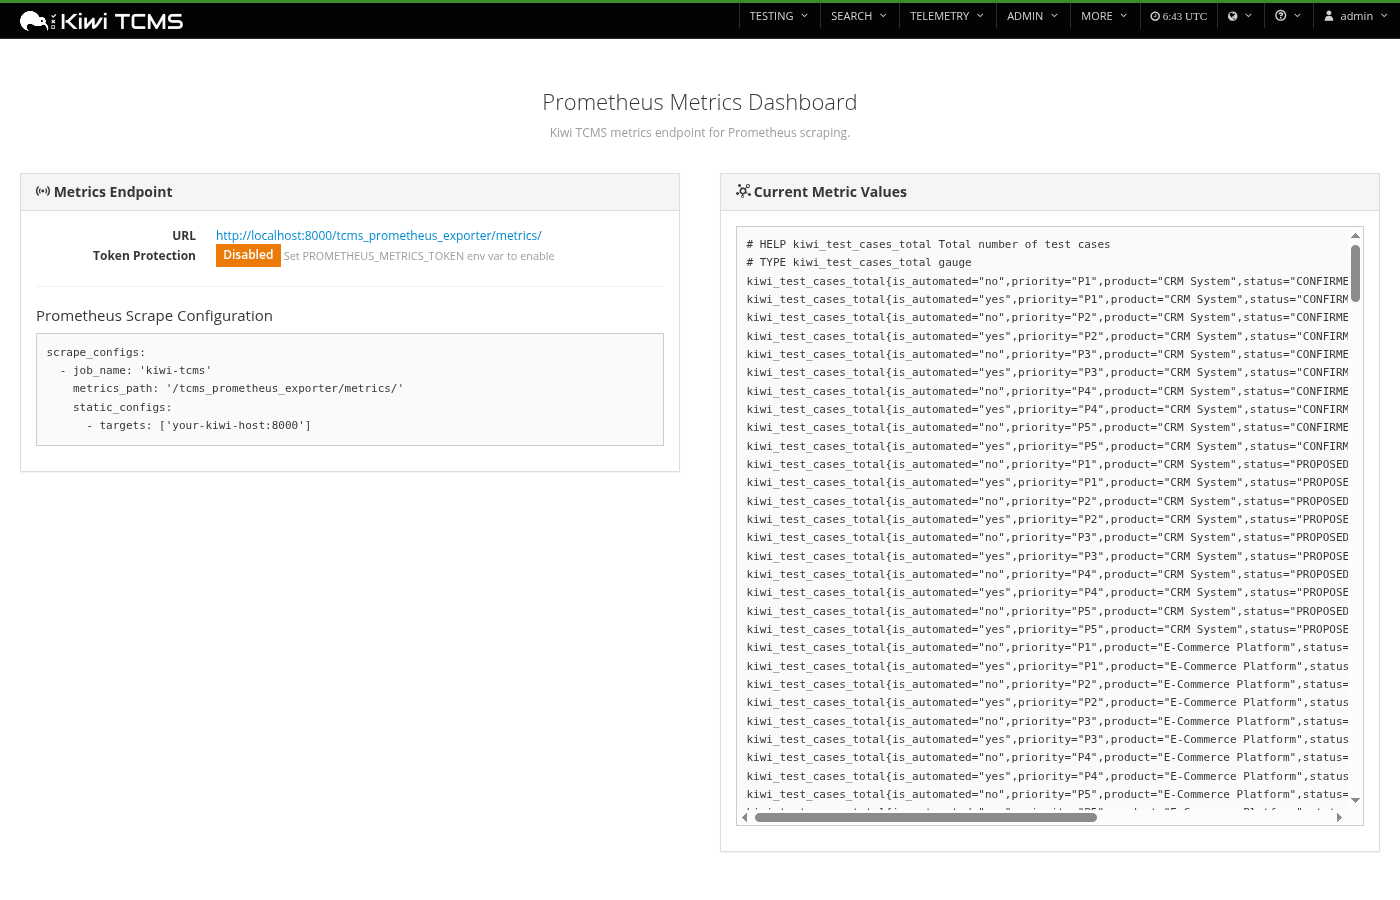Click the metrics_path config line

(238, 389)
